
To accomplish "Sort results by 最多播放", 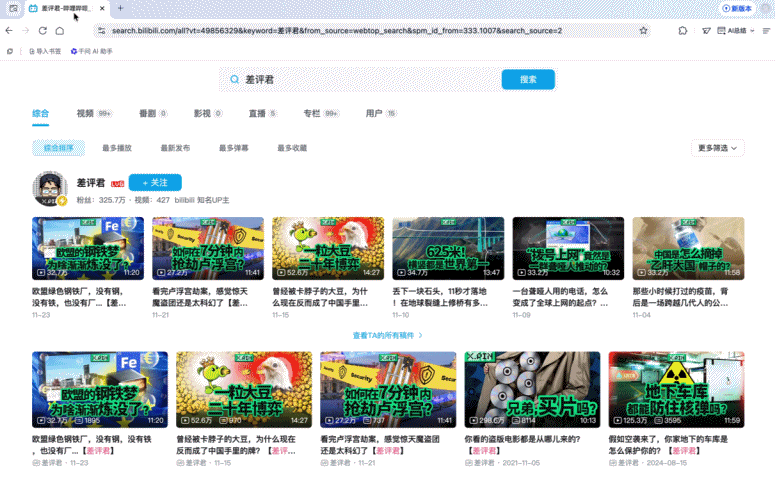I will pyautogui.click(x=117, y=148).
